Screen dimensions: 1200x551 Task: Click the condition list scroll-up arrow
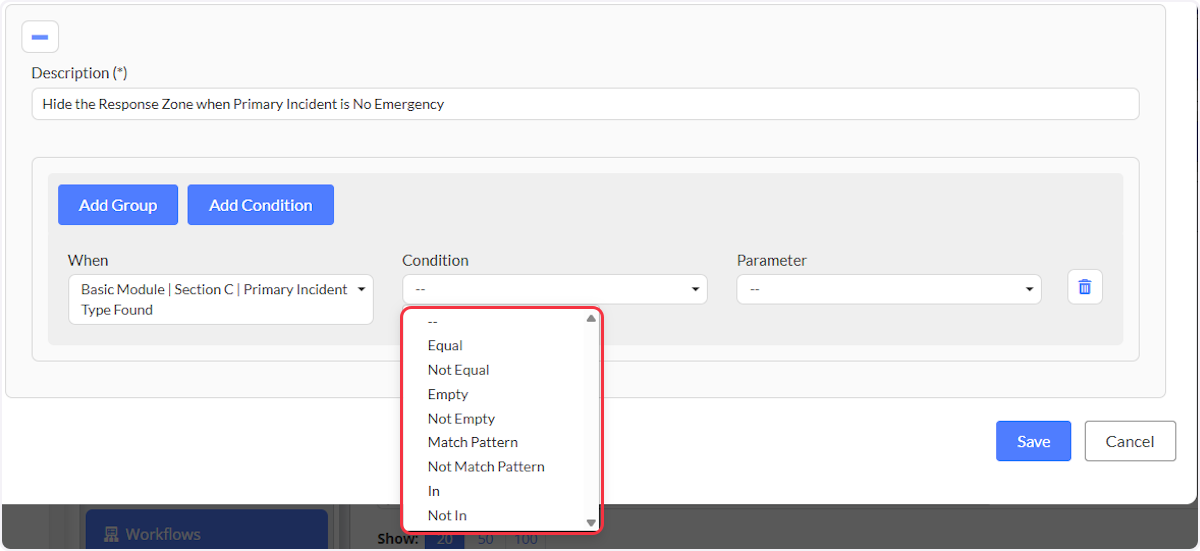point(591,318)
